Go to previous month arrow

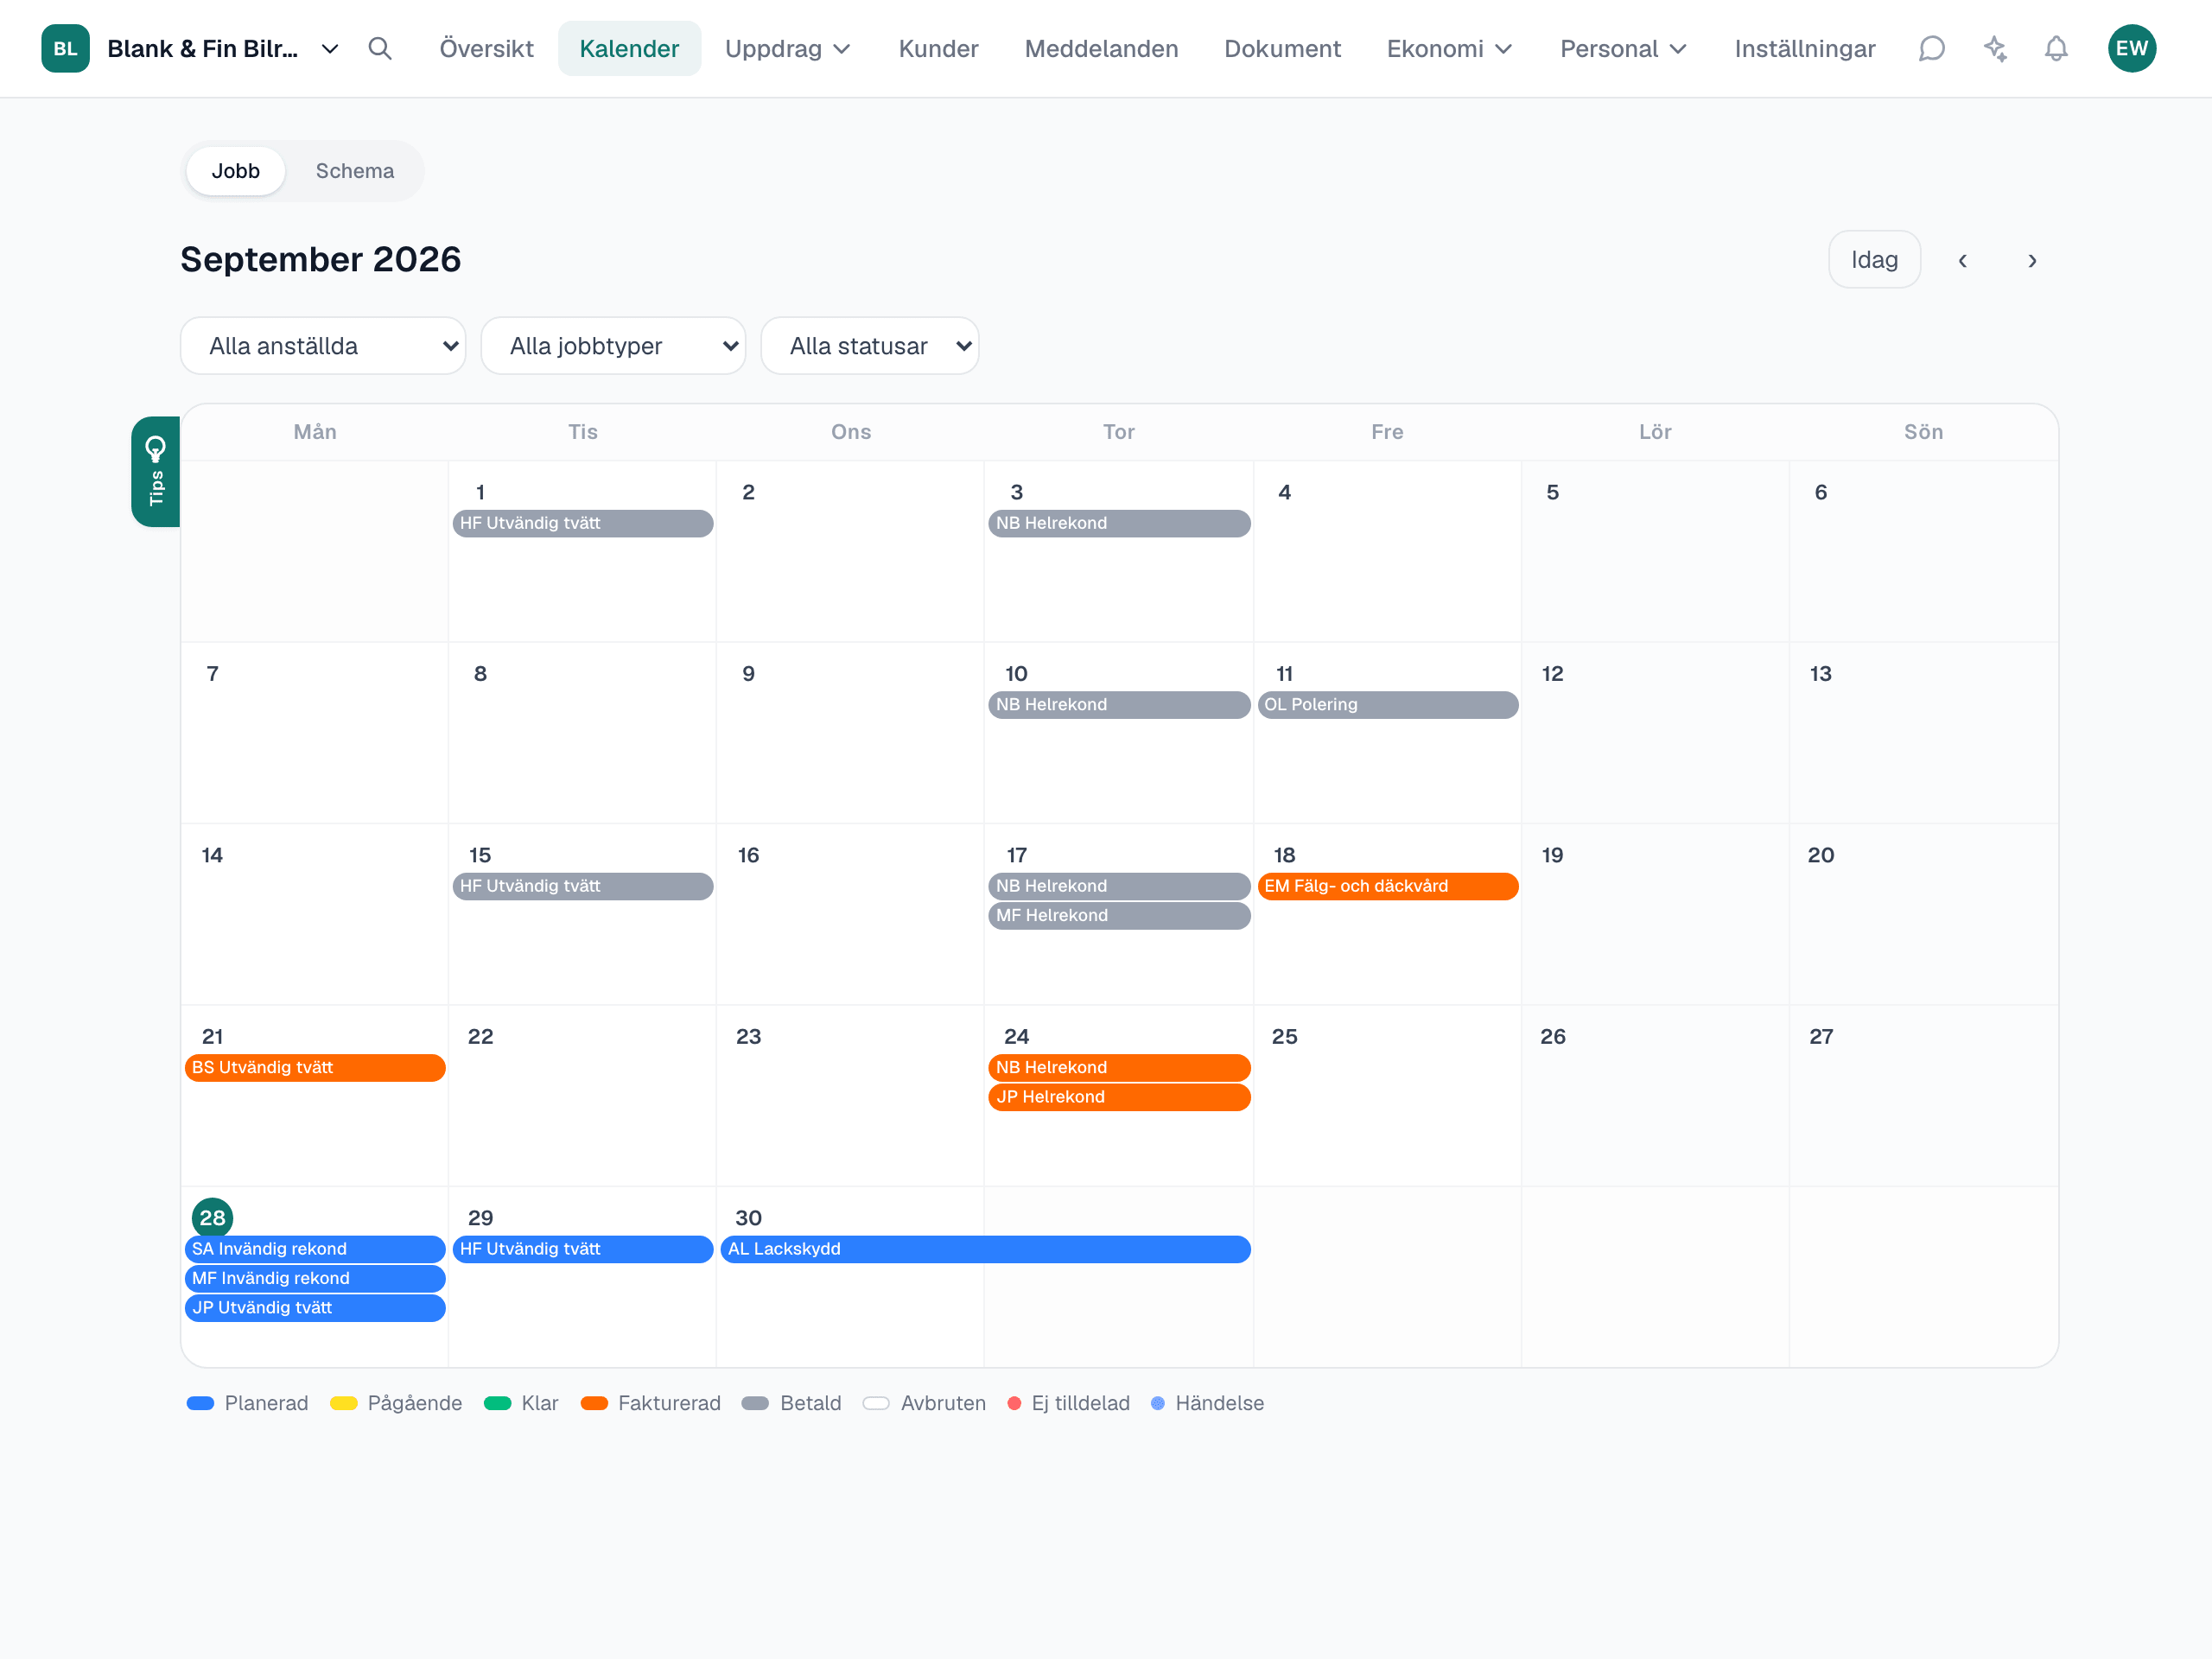coord(1962,260)
